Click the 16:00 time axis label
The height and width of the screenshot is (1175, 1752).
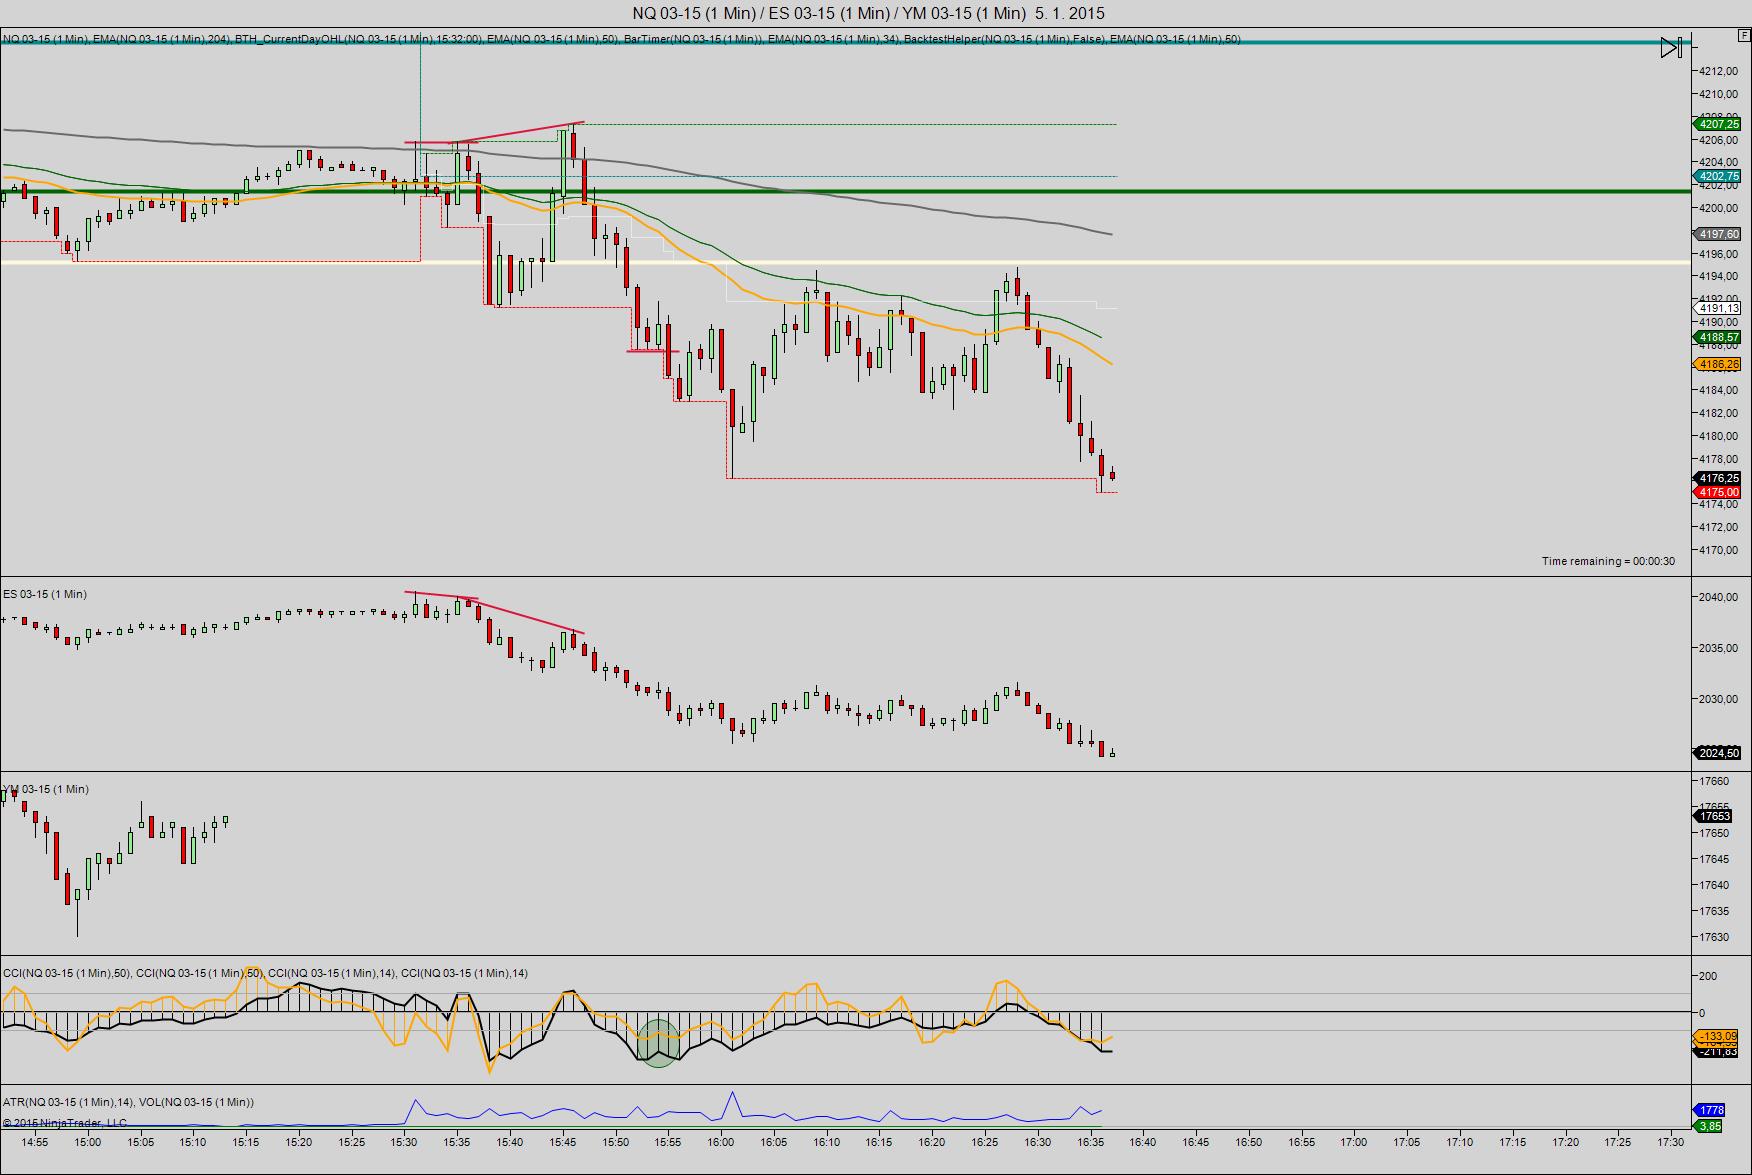(x=720, y=1142)
